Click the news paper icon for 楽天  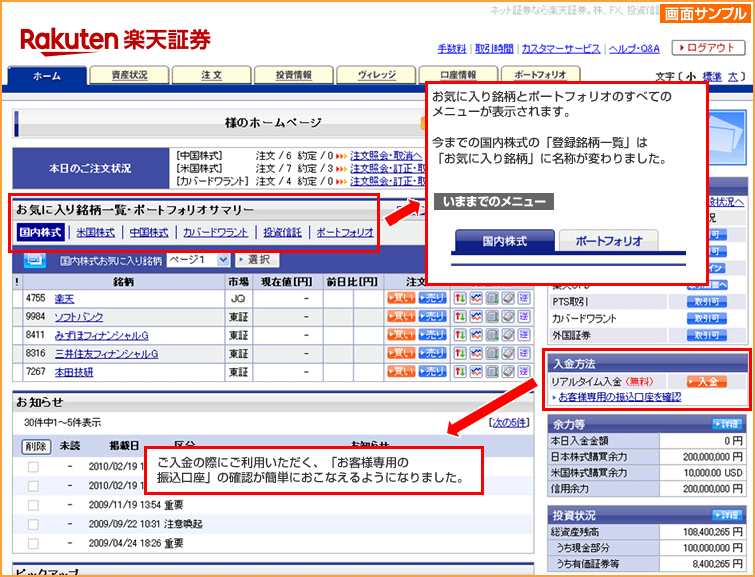[x=508, y=299]
